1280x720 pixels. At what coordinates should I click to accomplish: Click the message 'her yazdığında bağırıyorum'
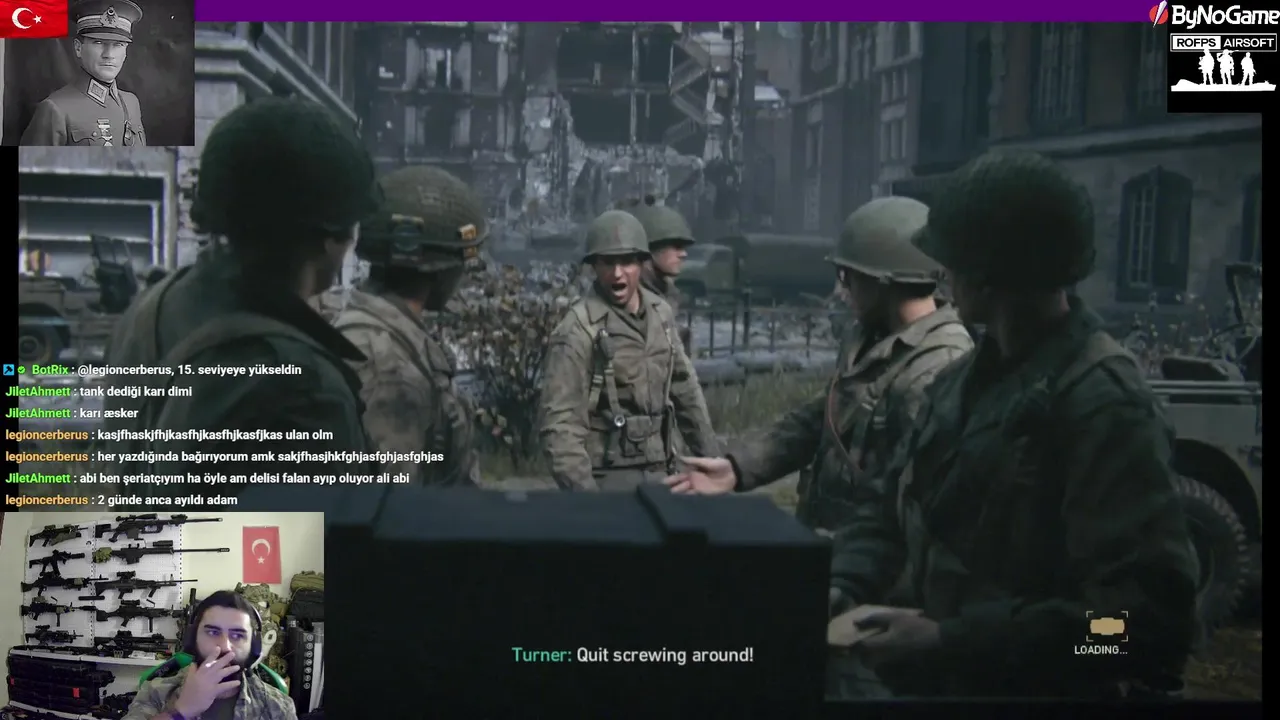270,457
